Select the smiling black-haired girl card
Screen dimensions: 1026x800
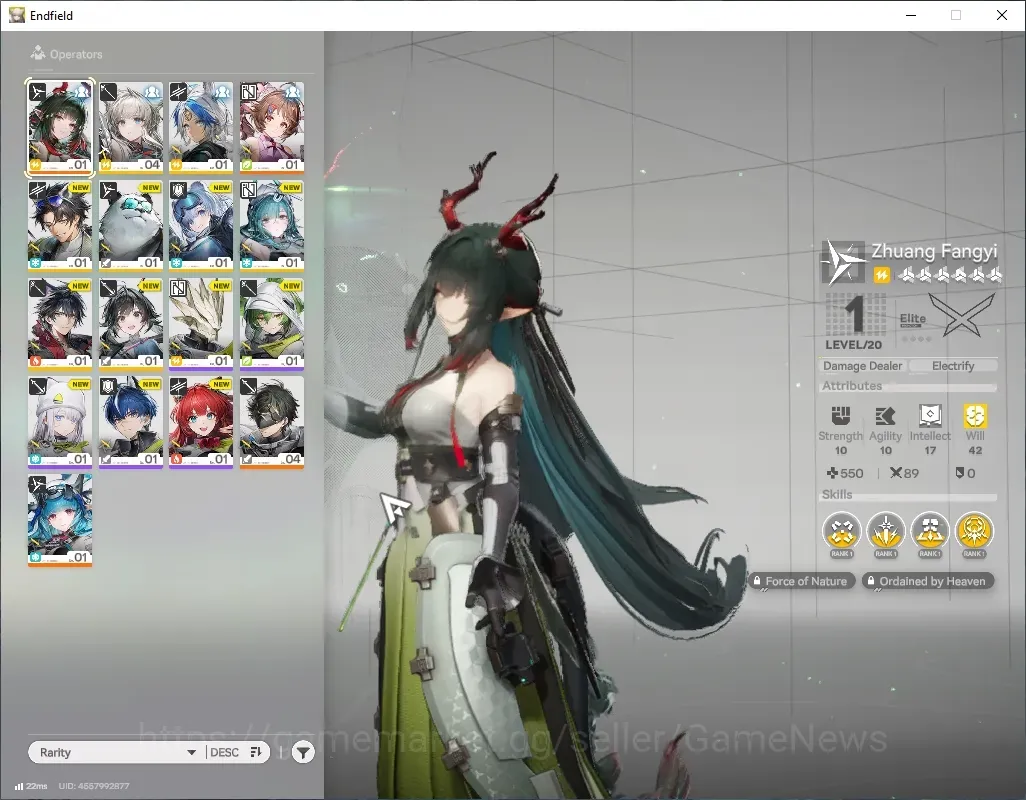click(x=130, y=324)
